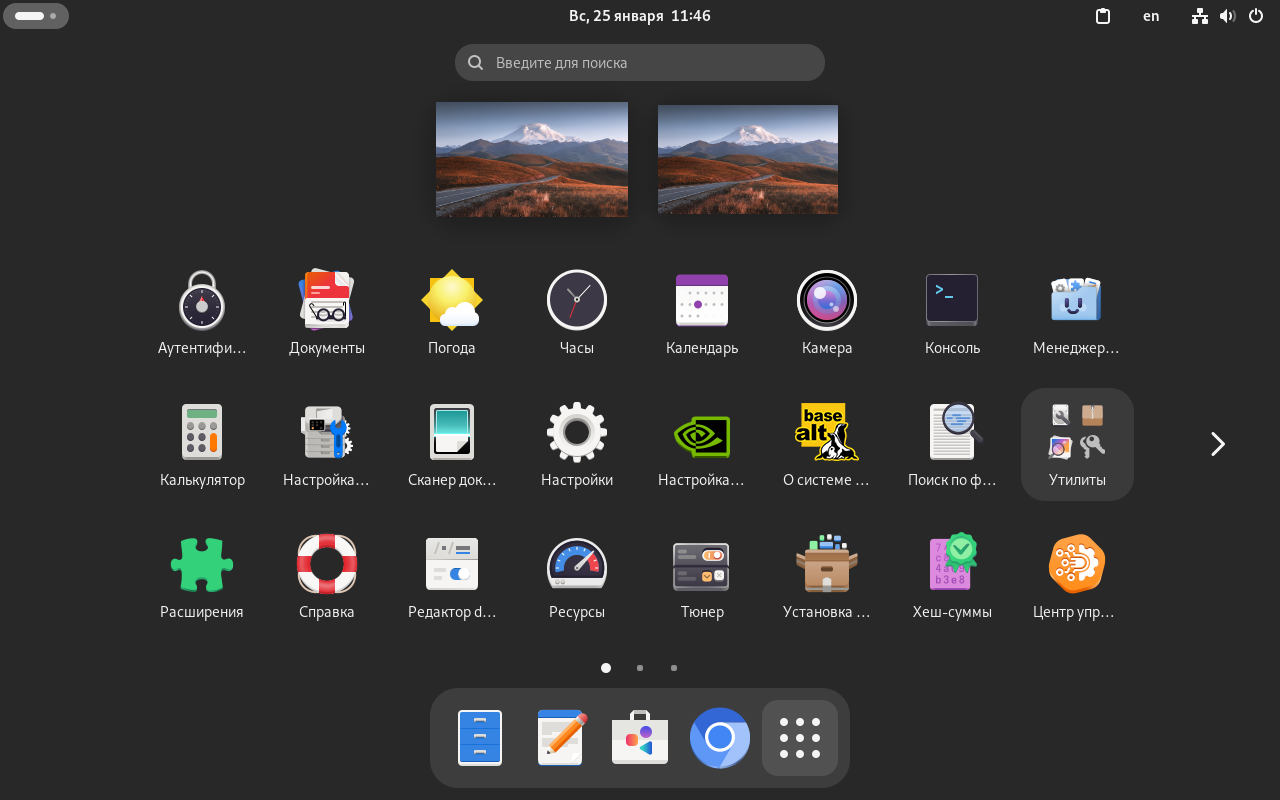
Task: Open О системе base alt info
Action: click(827, 432)
